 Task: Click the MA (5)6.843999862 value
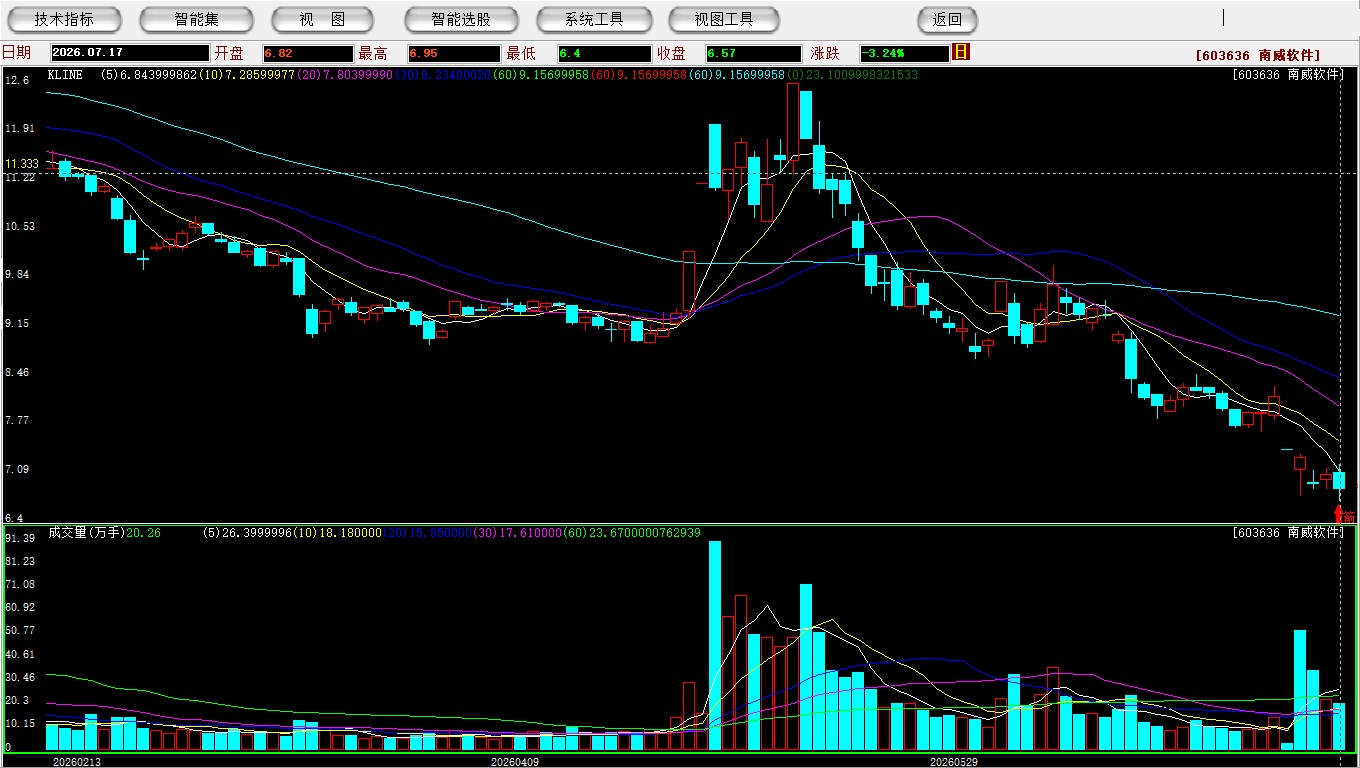click(150, 75)
